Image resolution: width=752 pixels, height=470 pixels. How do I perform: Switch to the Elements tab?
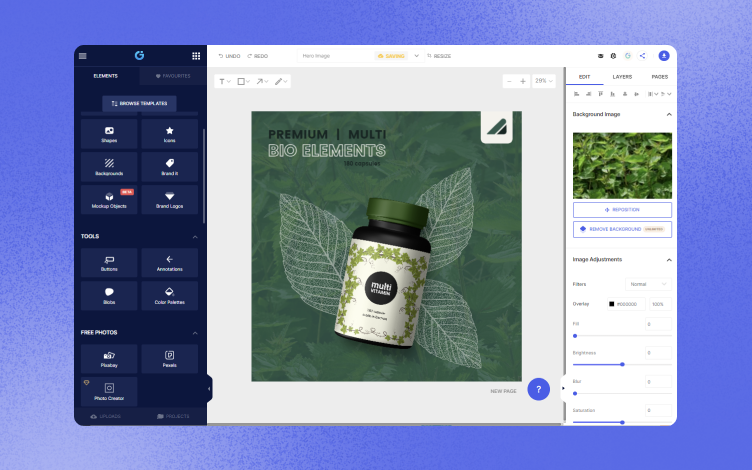[x=106, y=76]
